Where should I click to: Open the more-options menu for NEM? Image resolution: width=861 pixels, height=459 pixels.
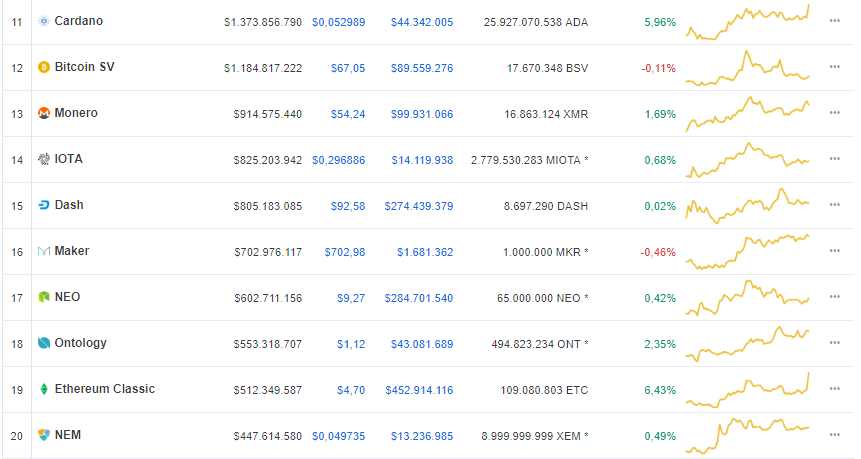coord(835,435)
